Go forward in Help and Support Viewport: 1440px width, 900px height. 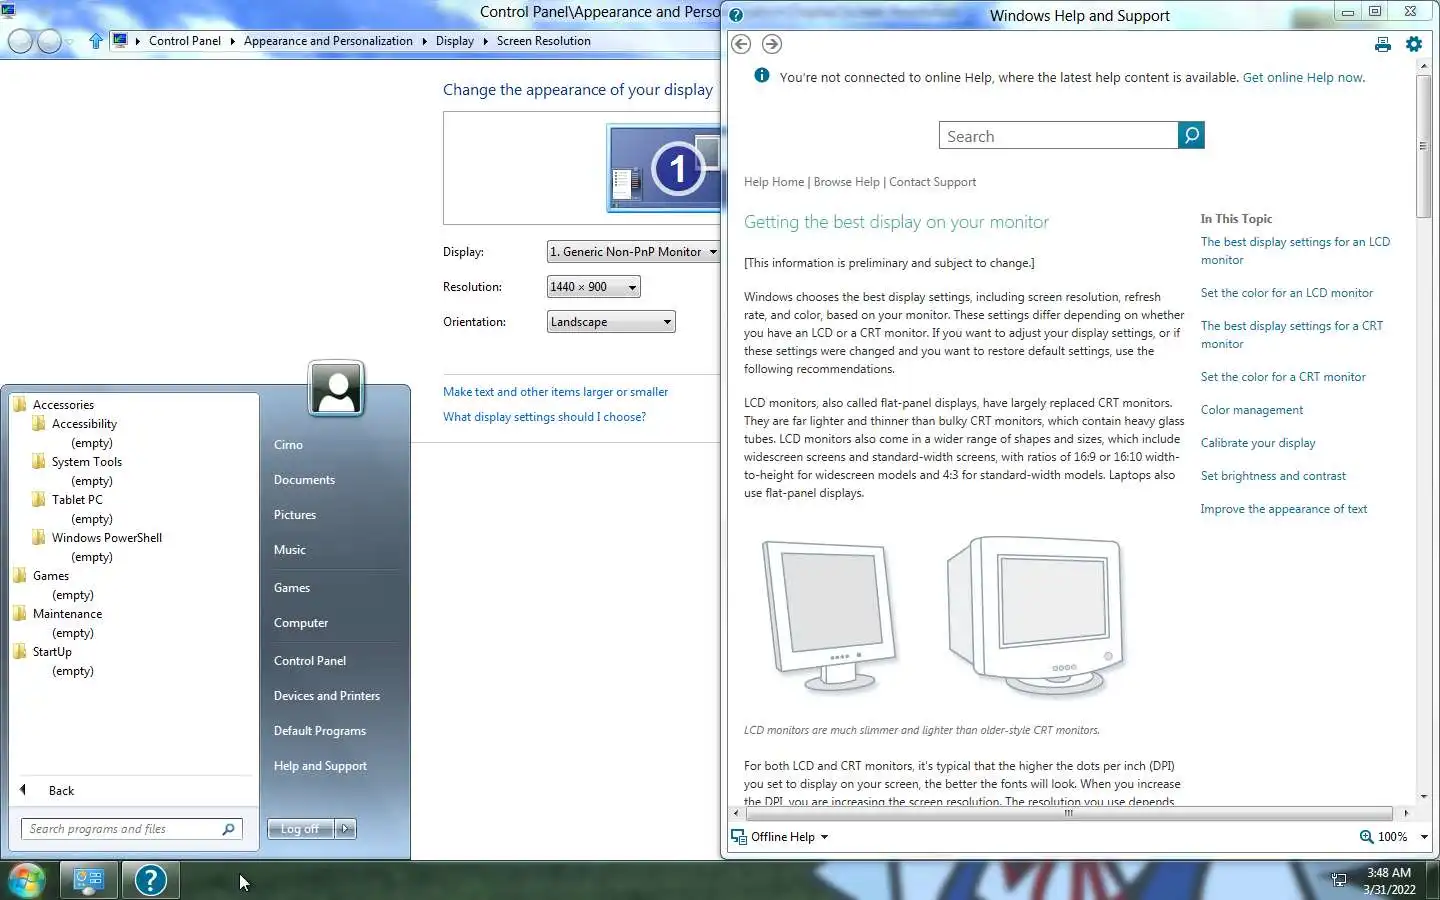[x=772, y=44]
